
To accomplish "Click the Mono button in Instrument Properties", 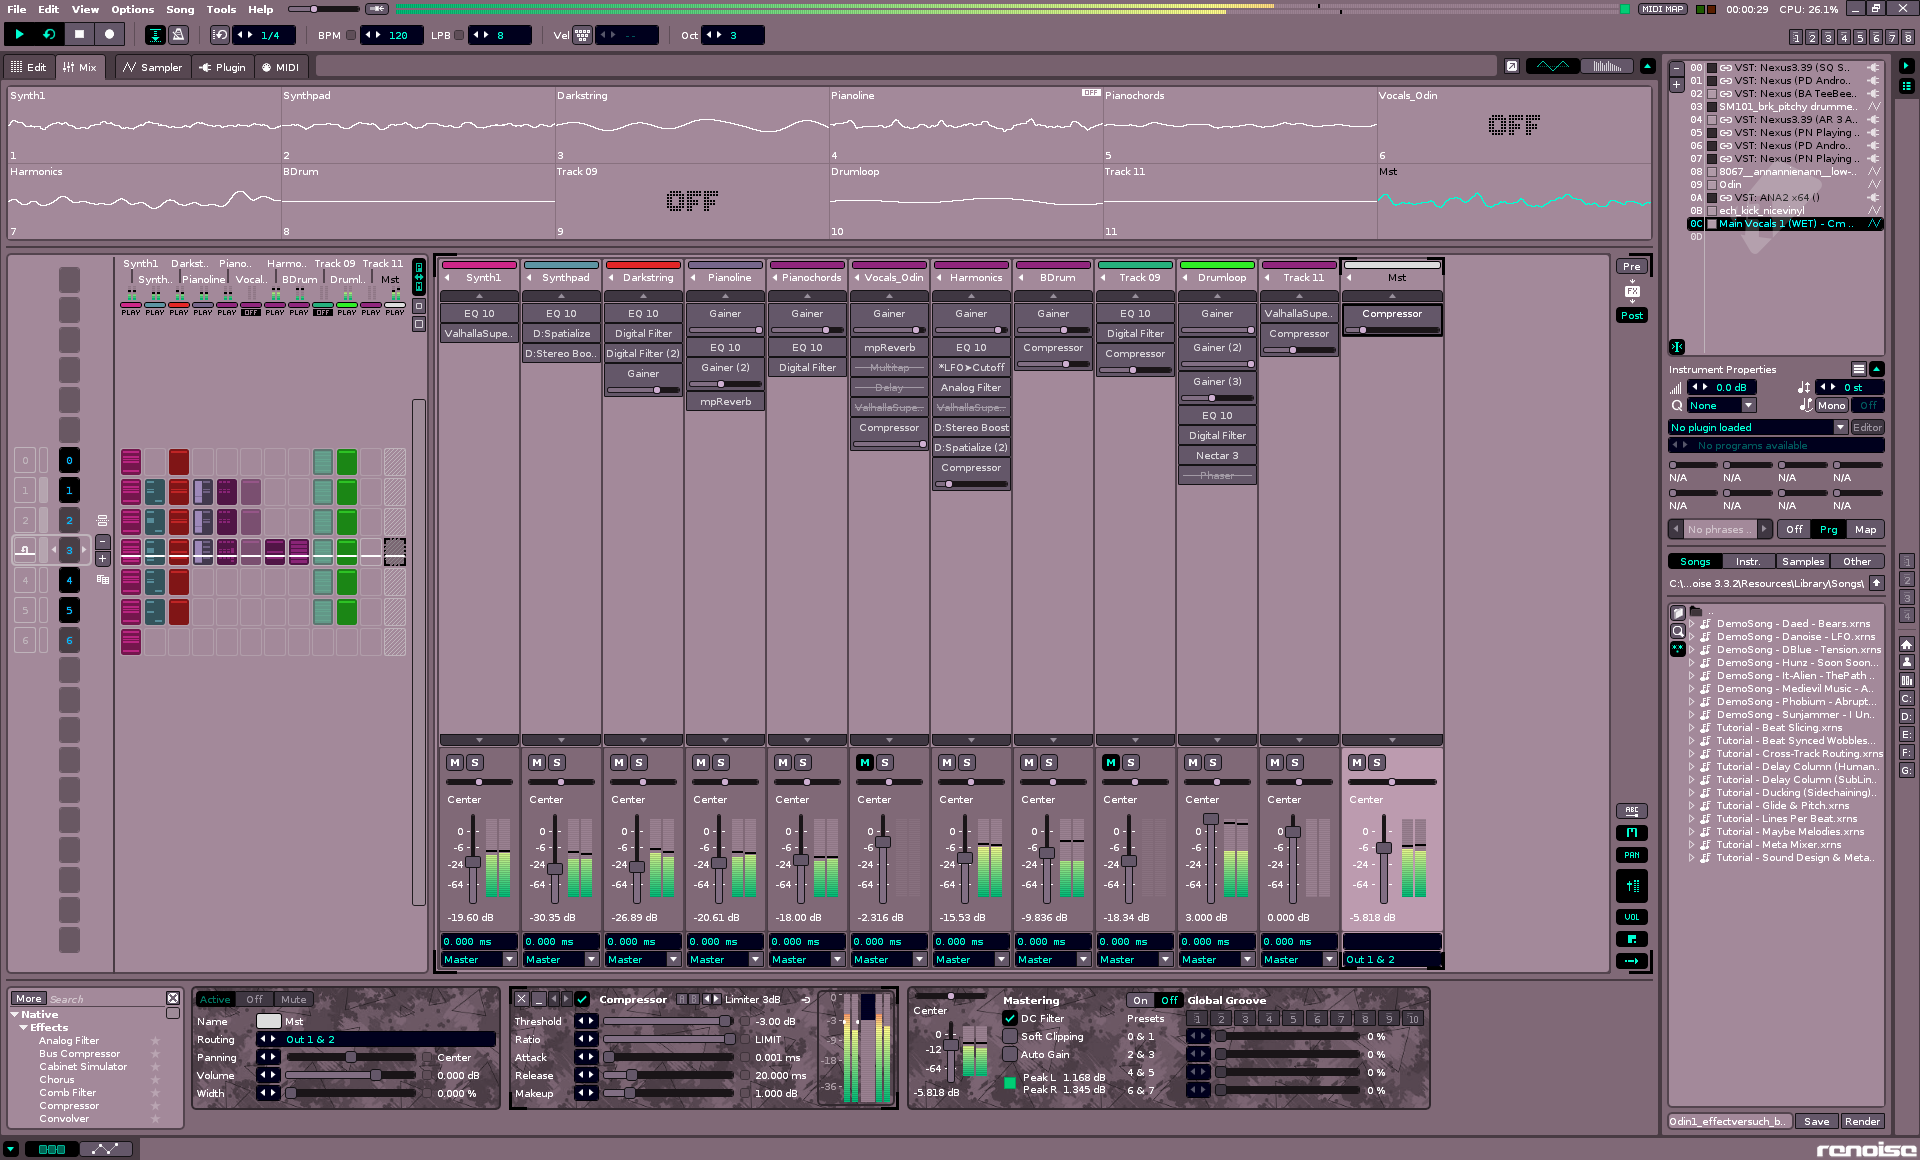I will click(x=1831, y=405).
